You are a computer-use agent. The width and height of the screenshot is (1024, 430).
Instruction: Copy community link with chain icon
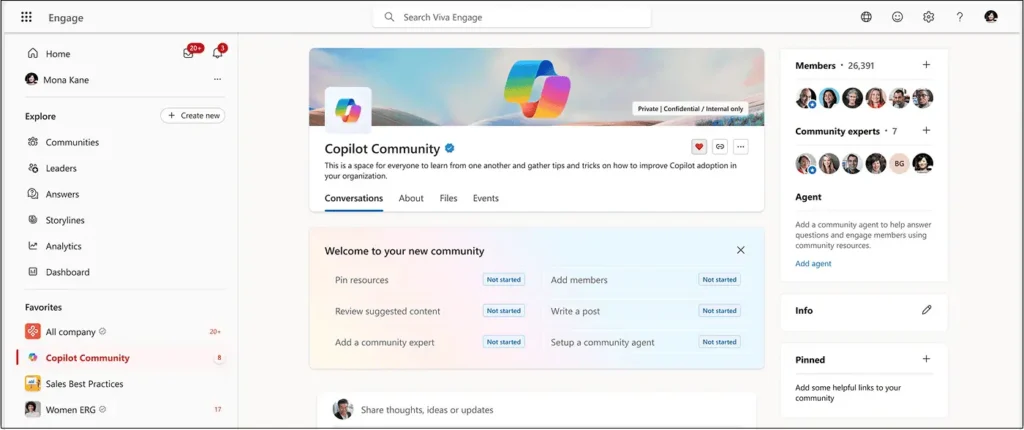(720, 146)
